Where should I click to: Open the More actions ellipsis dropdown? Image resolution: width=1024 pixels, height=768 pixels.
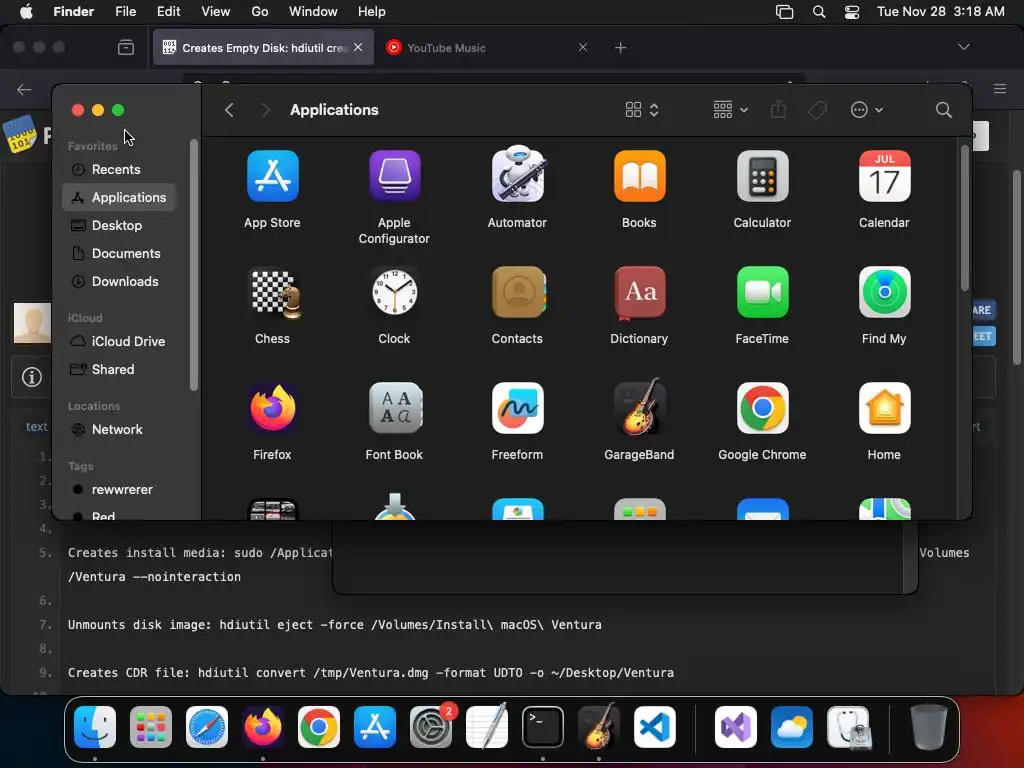pos(867,110)
